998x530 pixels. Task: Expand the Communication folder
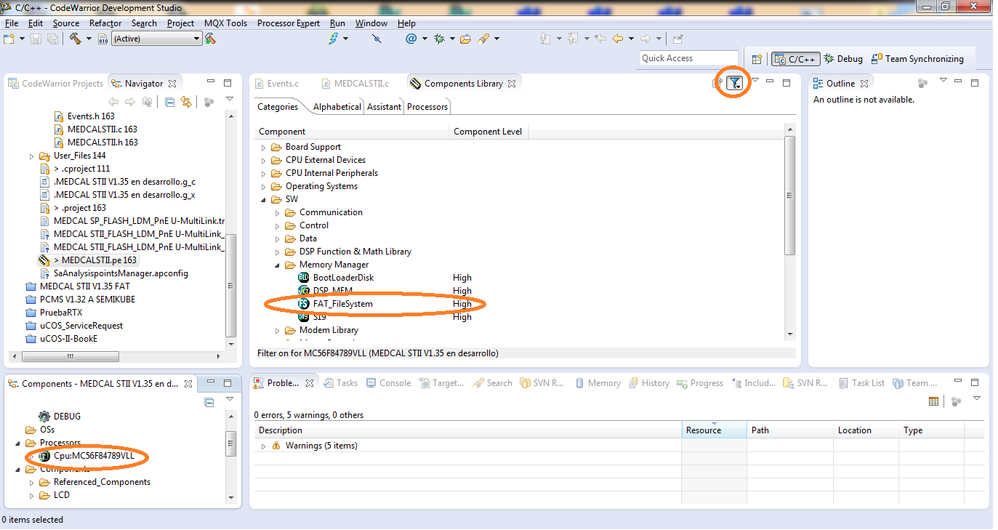coord(278,213)
